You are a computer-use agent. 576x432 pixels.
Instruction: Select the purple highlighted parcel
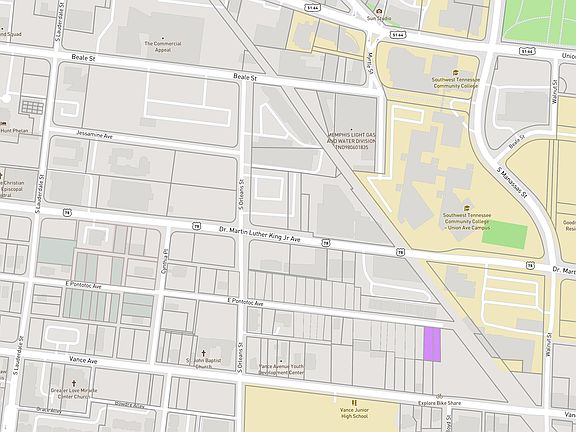pyautogui.click(x=432, y=344)
